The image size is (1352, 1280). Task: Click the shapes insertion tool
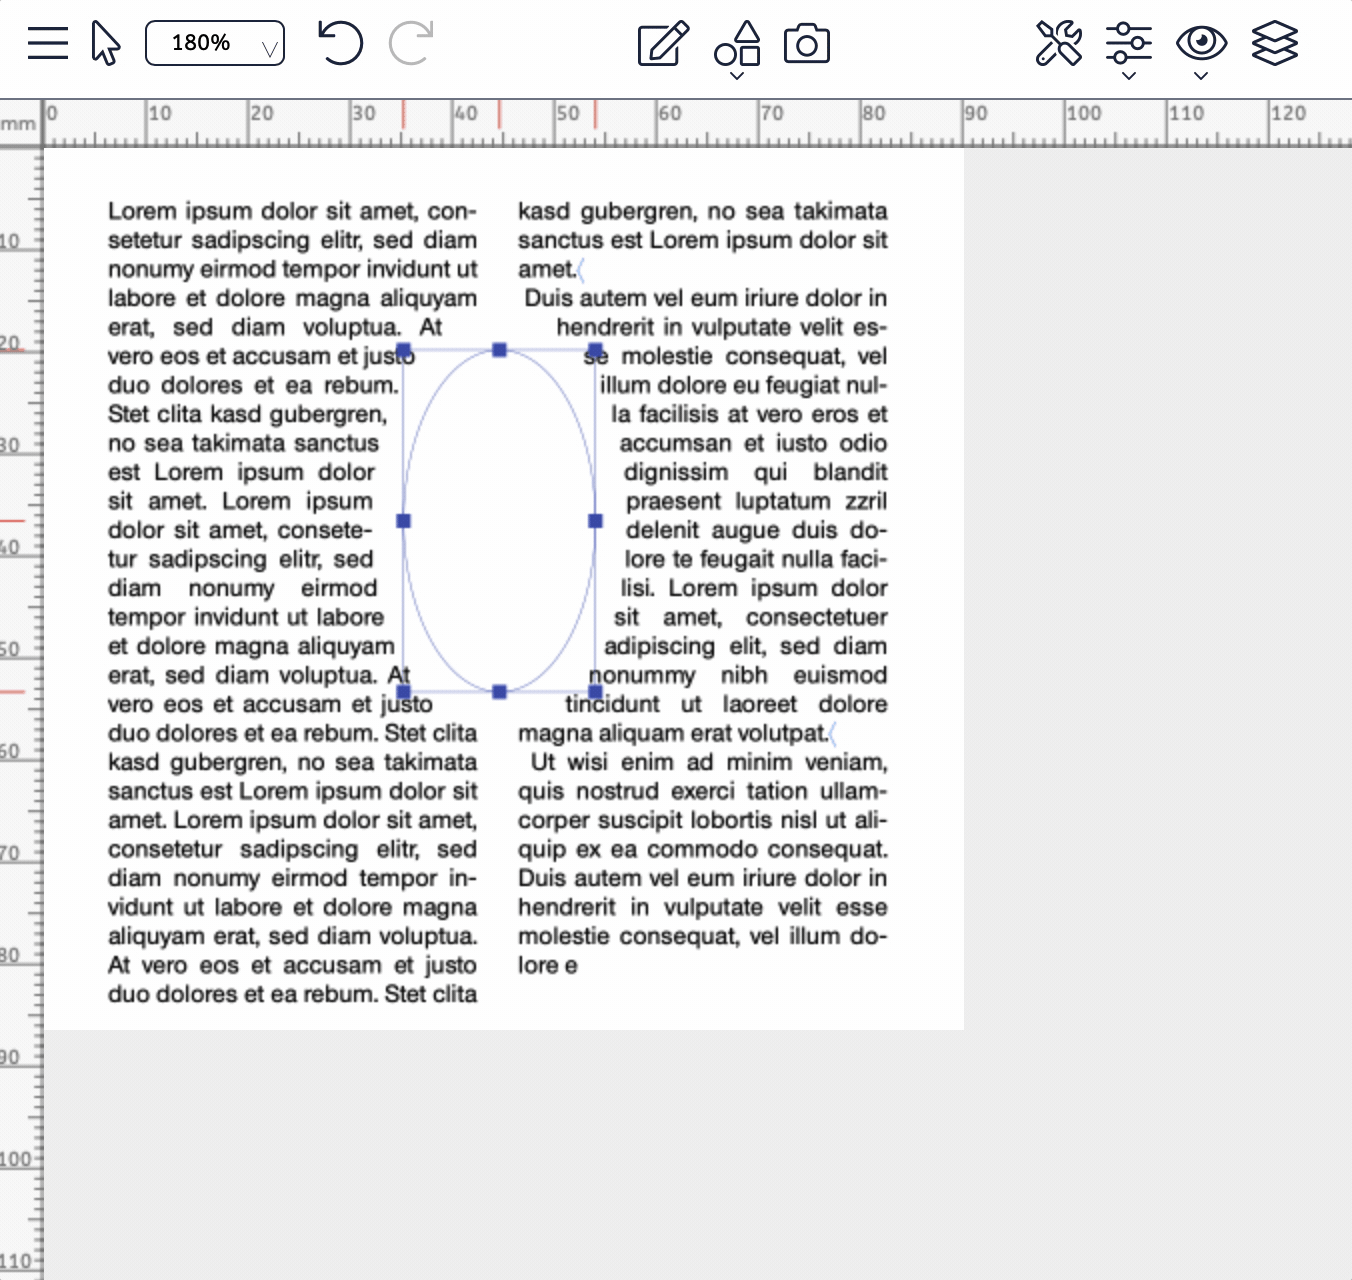(x=736, y=42)
